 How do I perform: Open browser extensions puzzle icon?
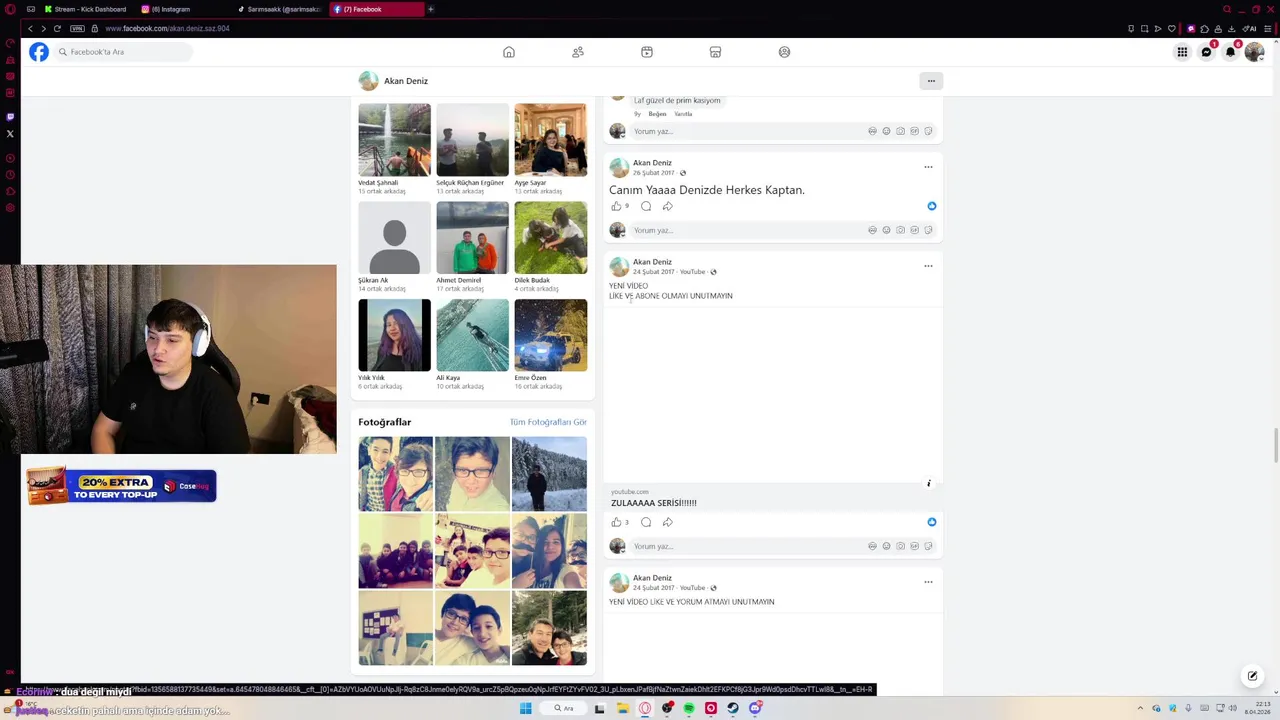[1204, 28]
